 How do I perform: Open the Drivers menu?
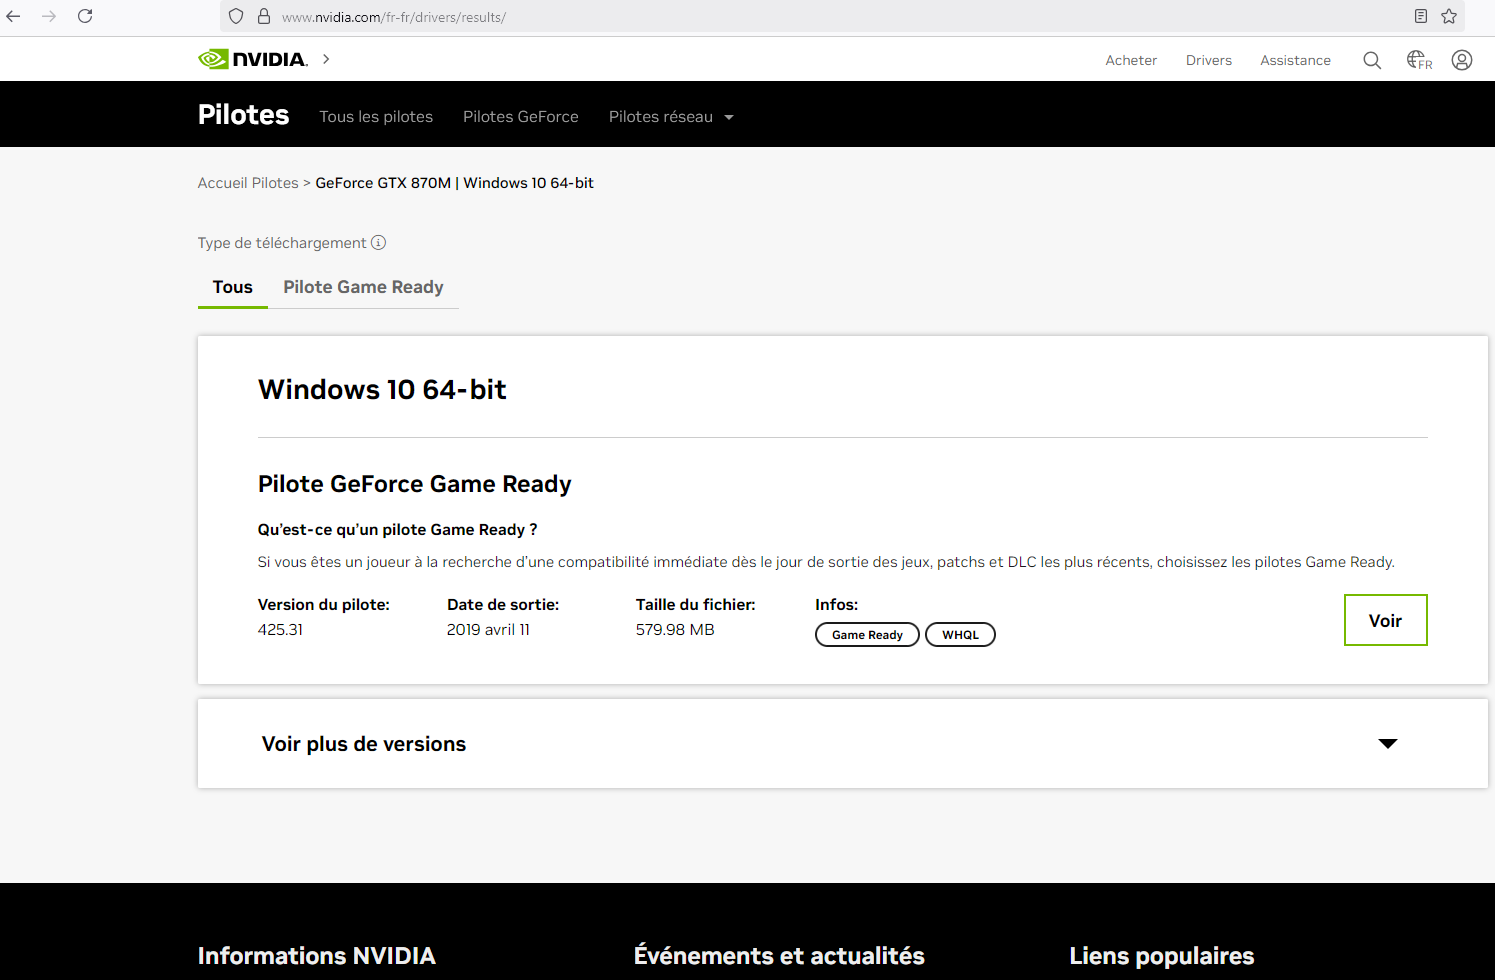click(x=1209, y=60)
